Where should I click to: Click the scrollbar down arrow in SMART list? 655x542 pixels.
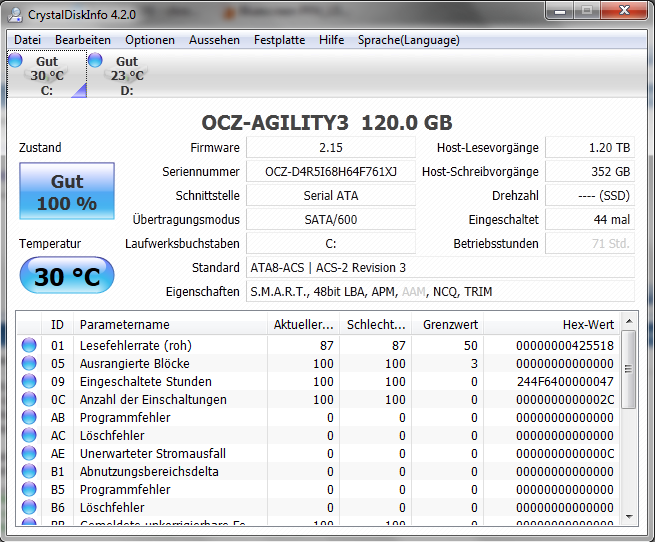tap(629, 517)
